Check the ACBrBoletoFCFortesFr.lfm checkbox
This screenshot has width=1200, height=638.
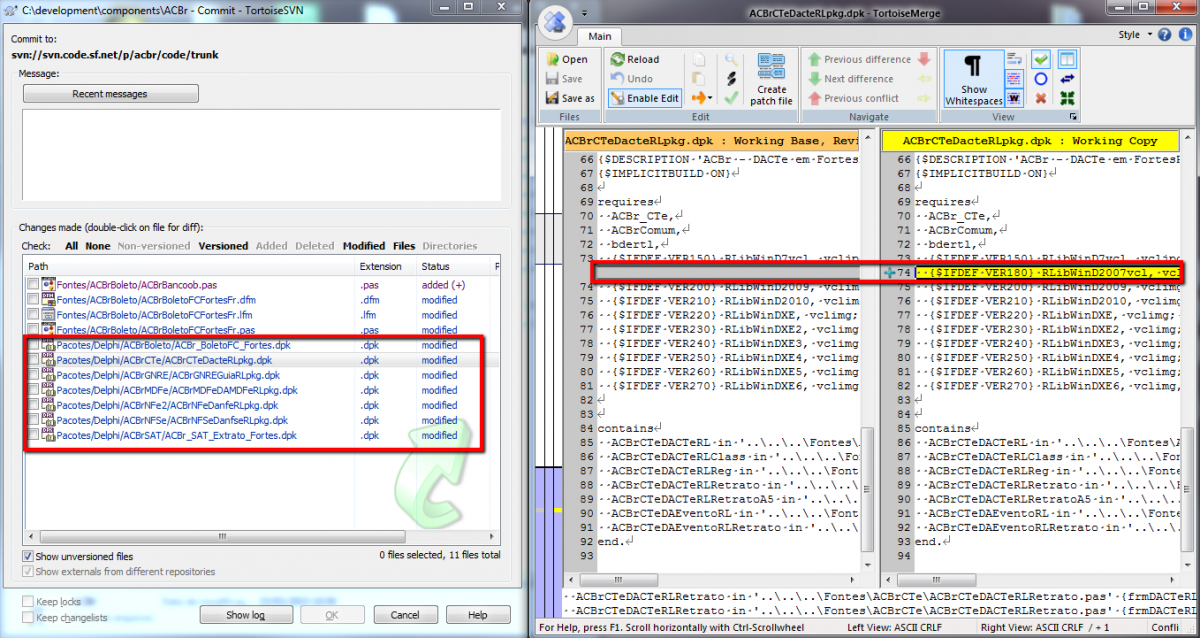(33, 315)
